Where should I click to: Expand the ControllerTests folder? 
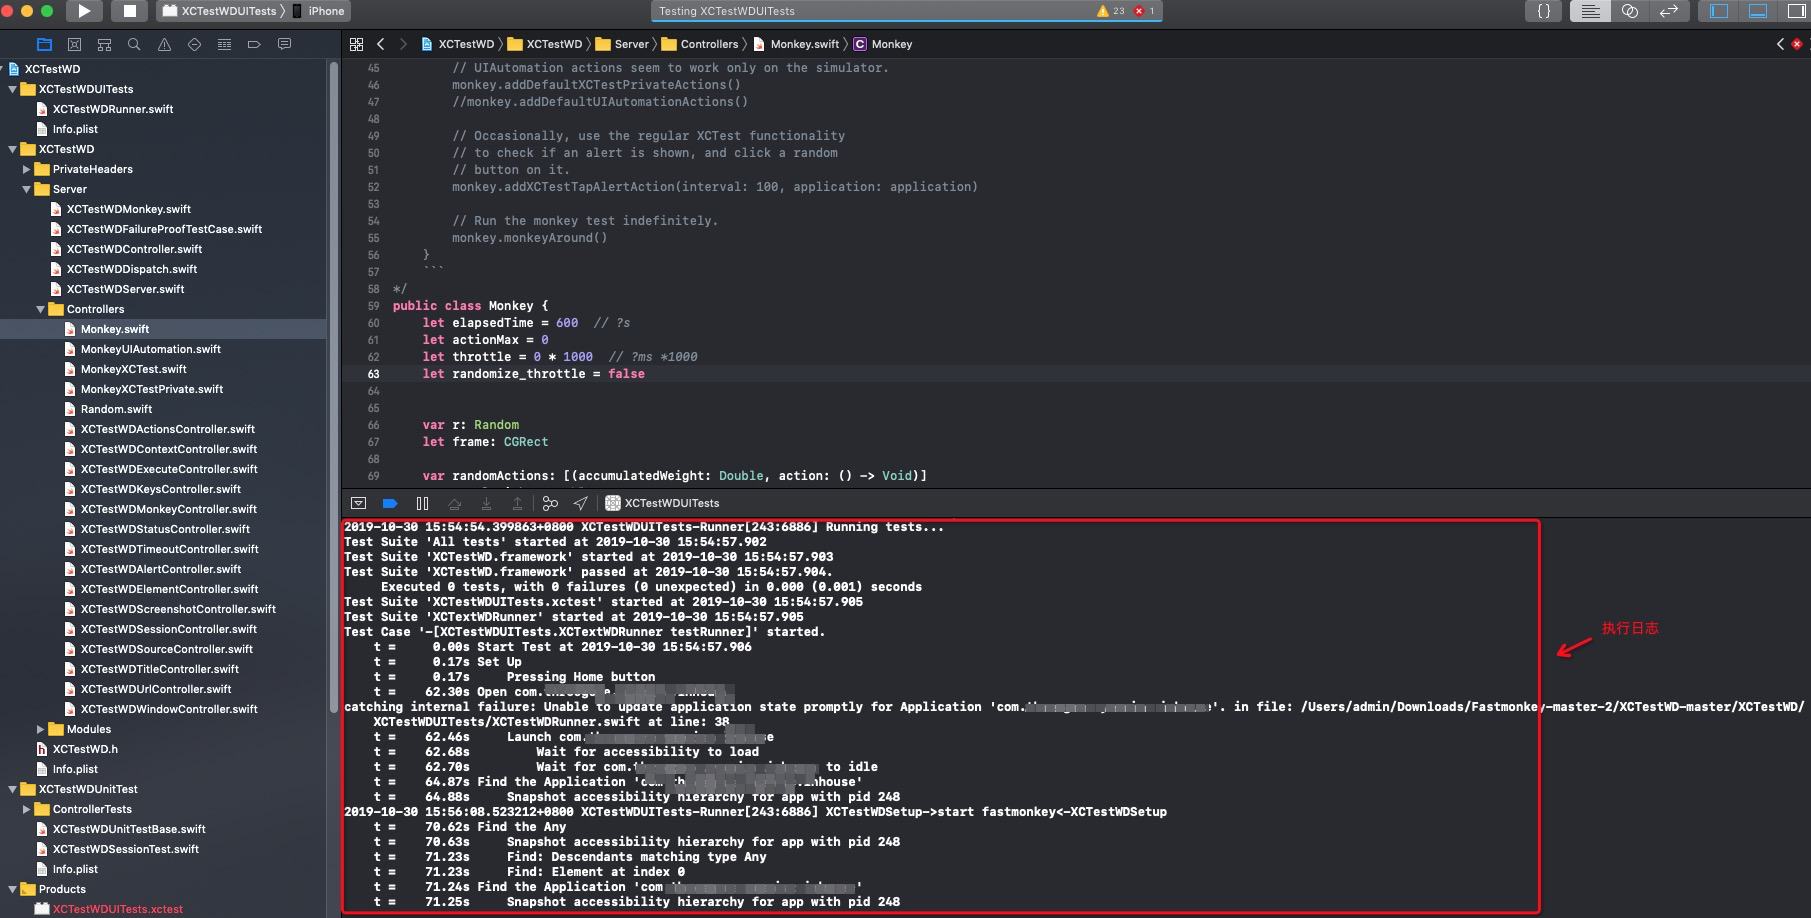point(27,809)
